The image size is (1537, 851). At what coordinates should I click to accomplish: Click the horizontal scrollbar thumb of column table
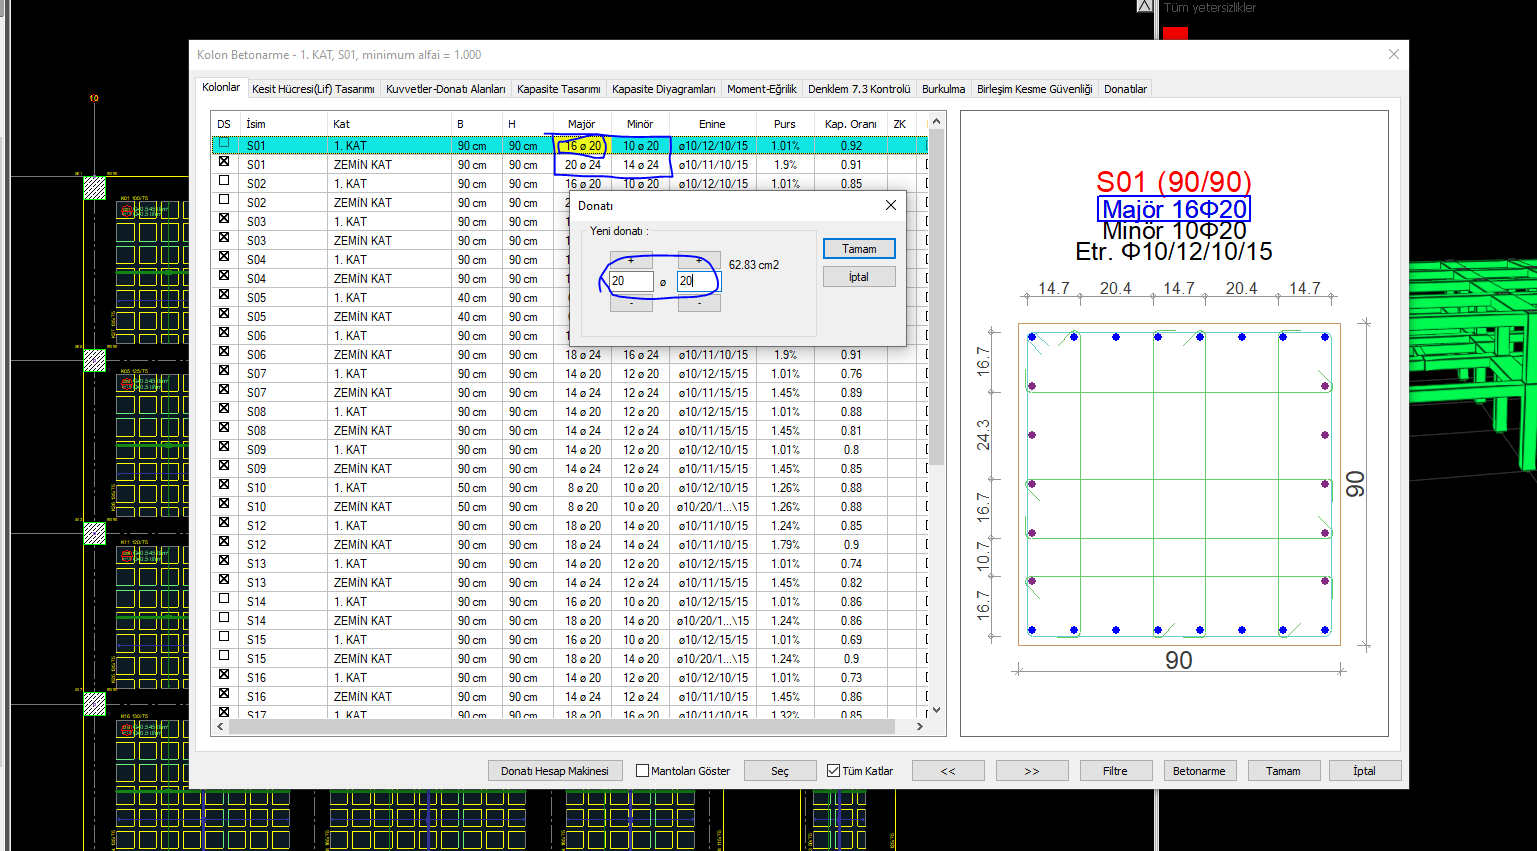[561, 727]
